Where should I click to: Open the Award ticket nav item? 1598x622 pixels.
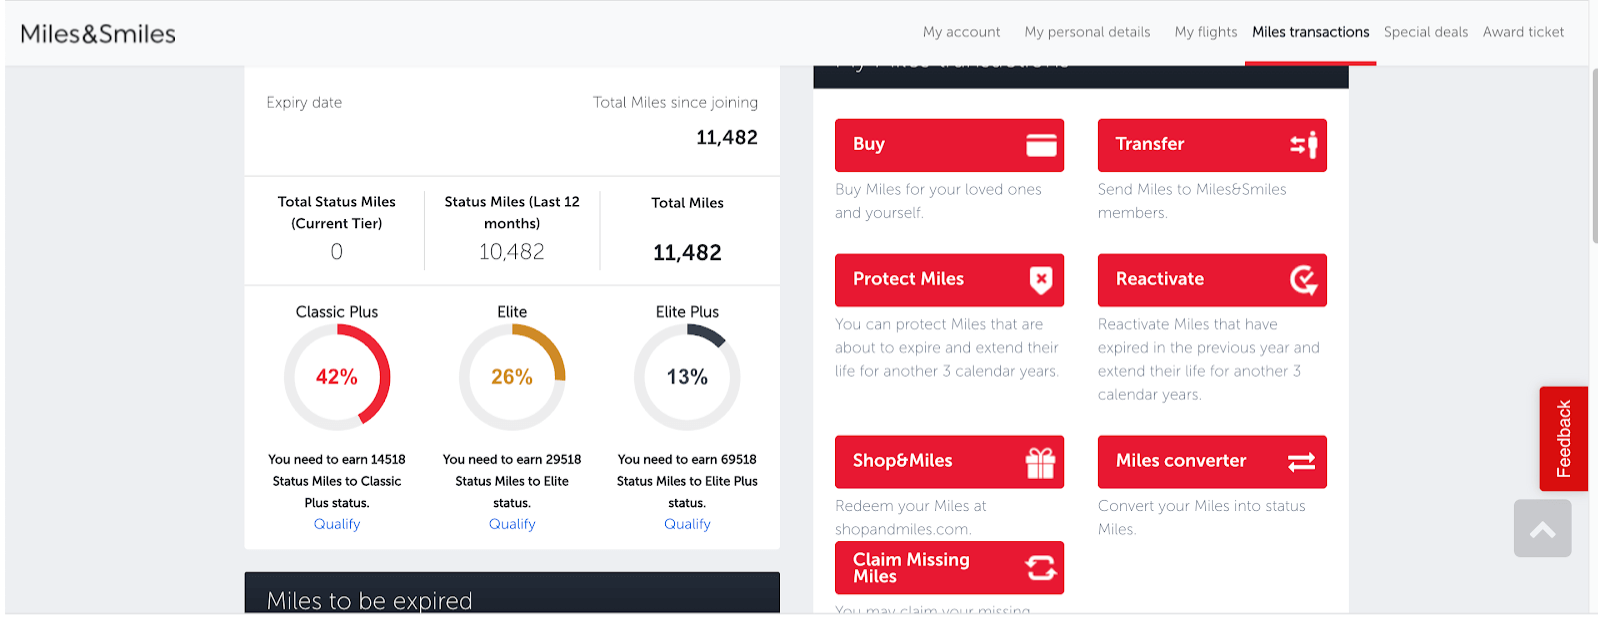coord(1523,32)
